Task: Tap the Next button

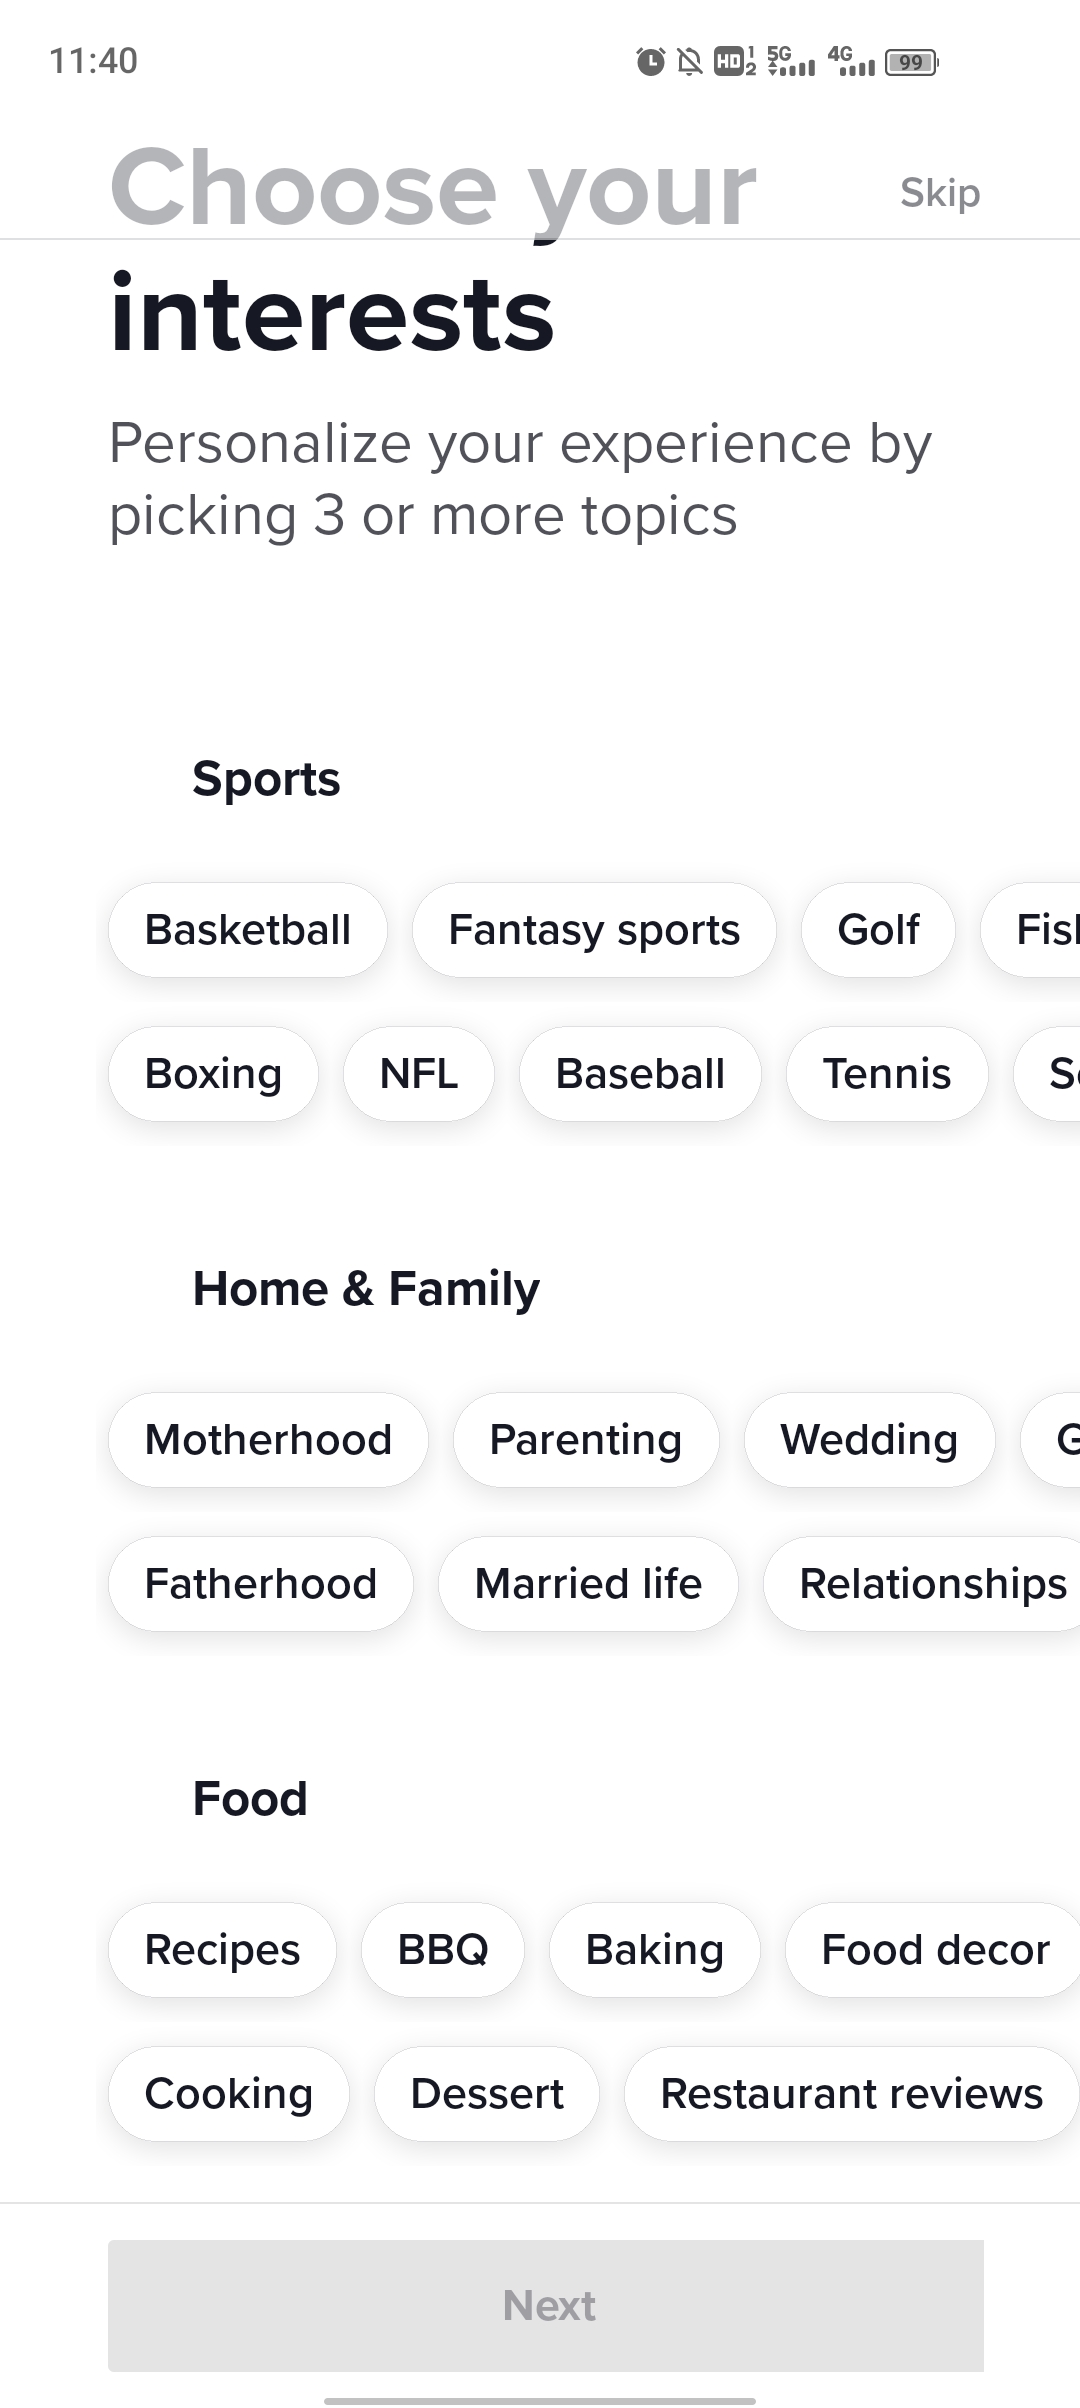Action: [546, 2306]
